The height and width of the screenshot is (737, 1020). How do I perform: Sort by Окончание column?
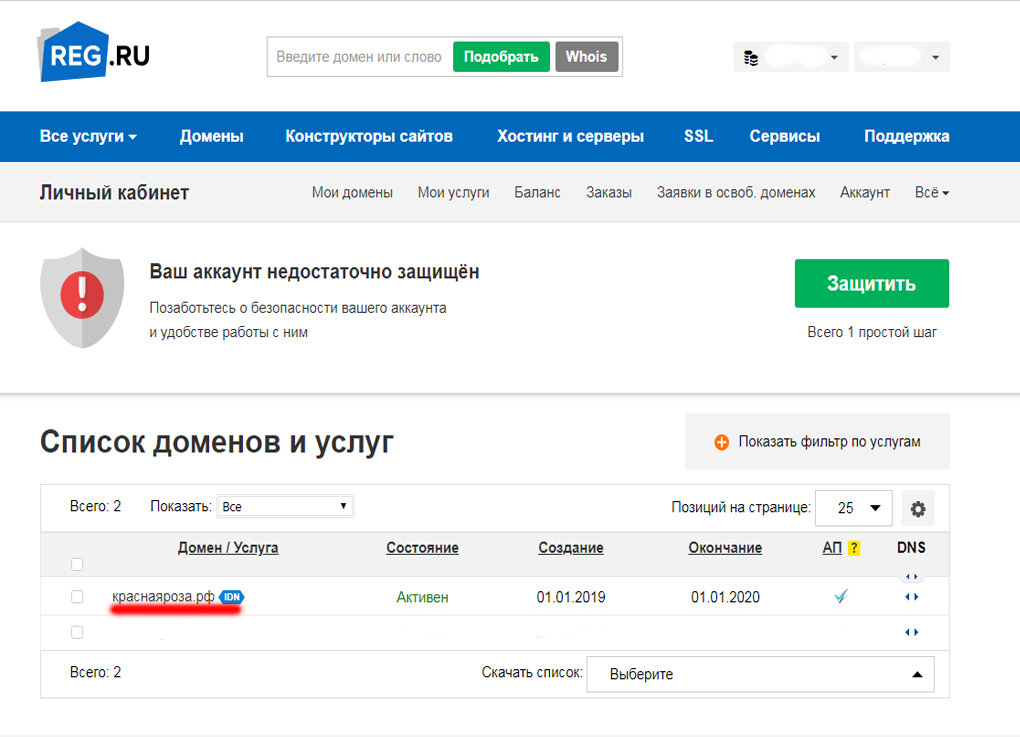tap(725, 548)
